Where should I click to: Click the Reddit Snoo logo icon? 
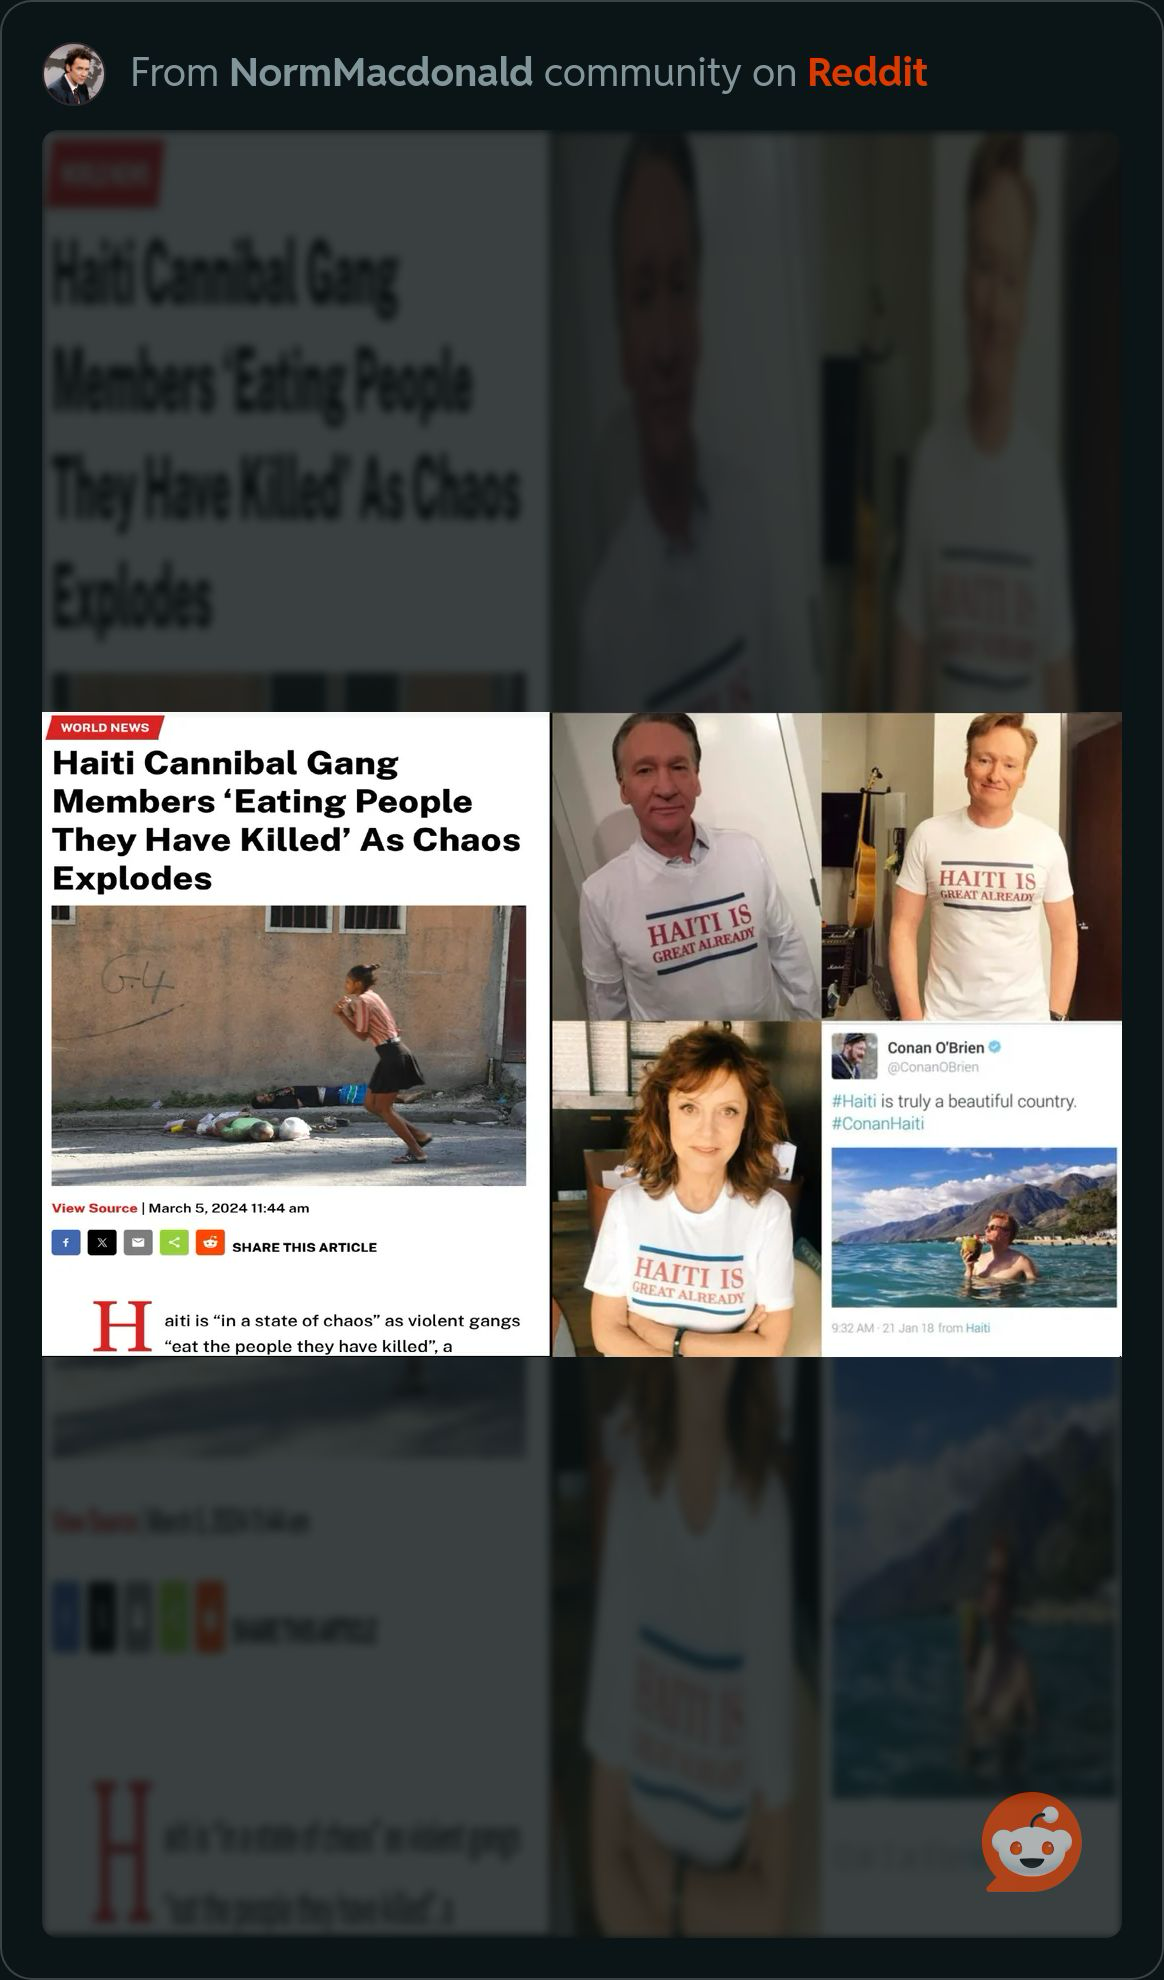coord(1031,1841)
